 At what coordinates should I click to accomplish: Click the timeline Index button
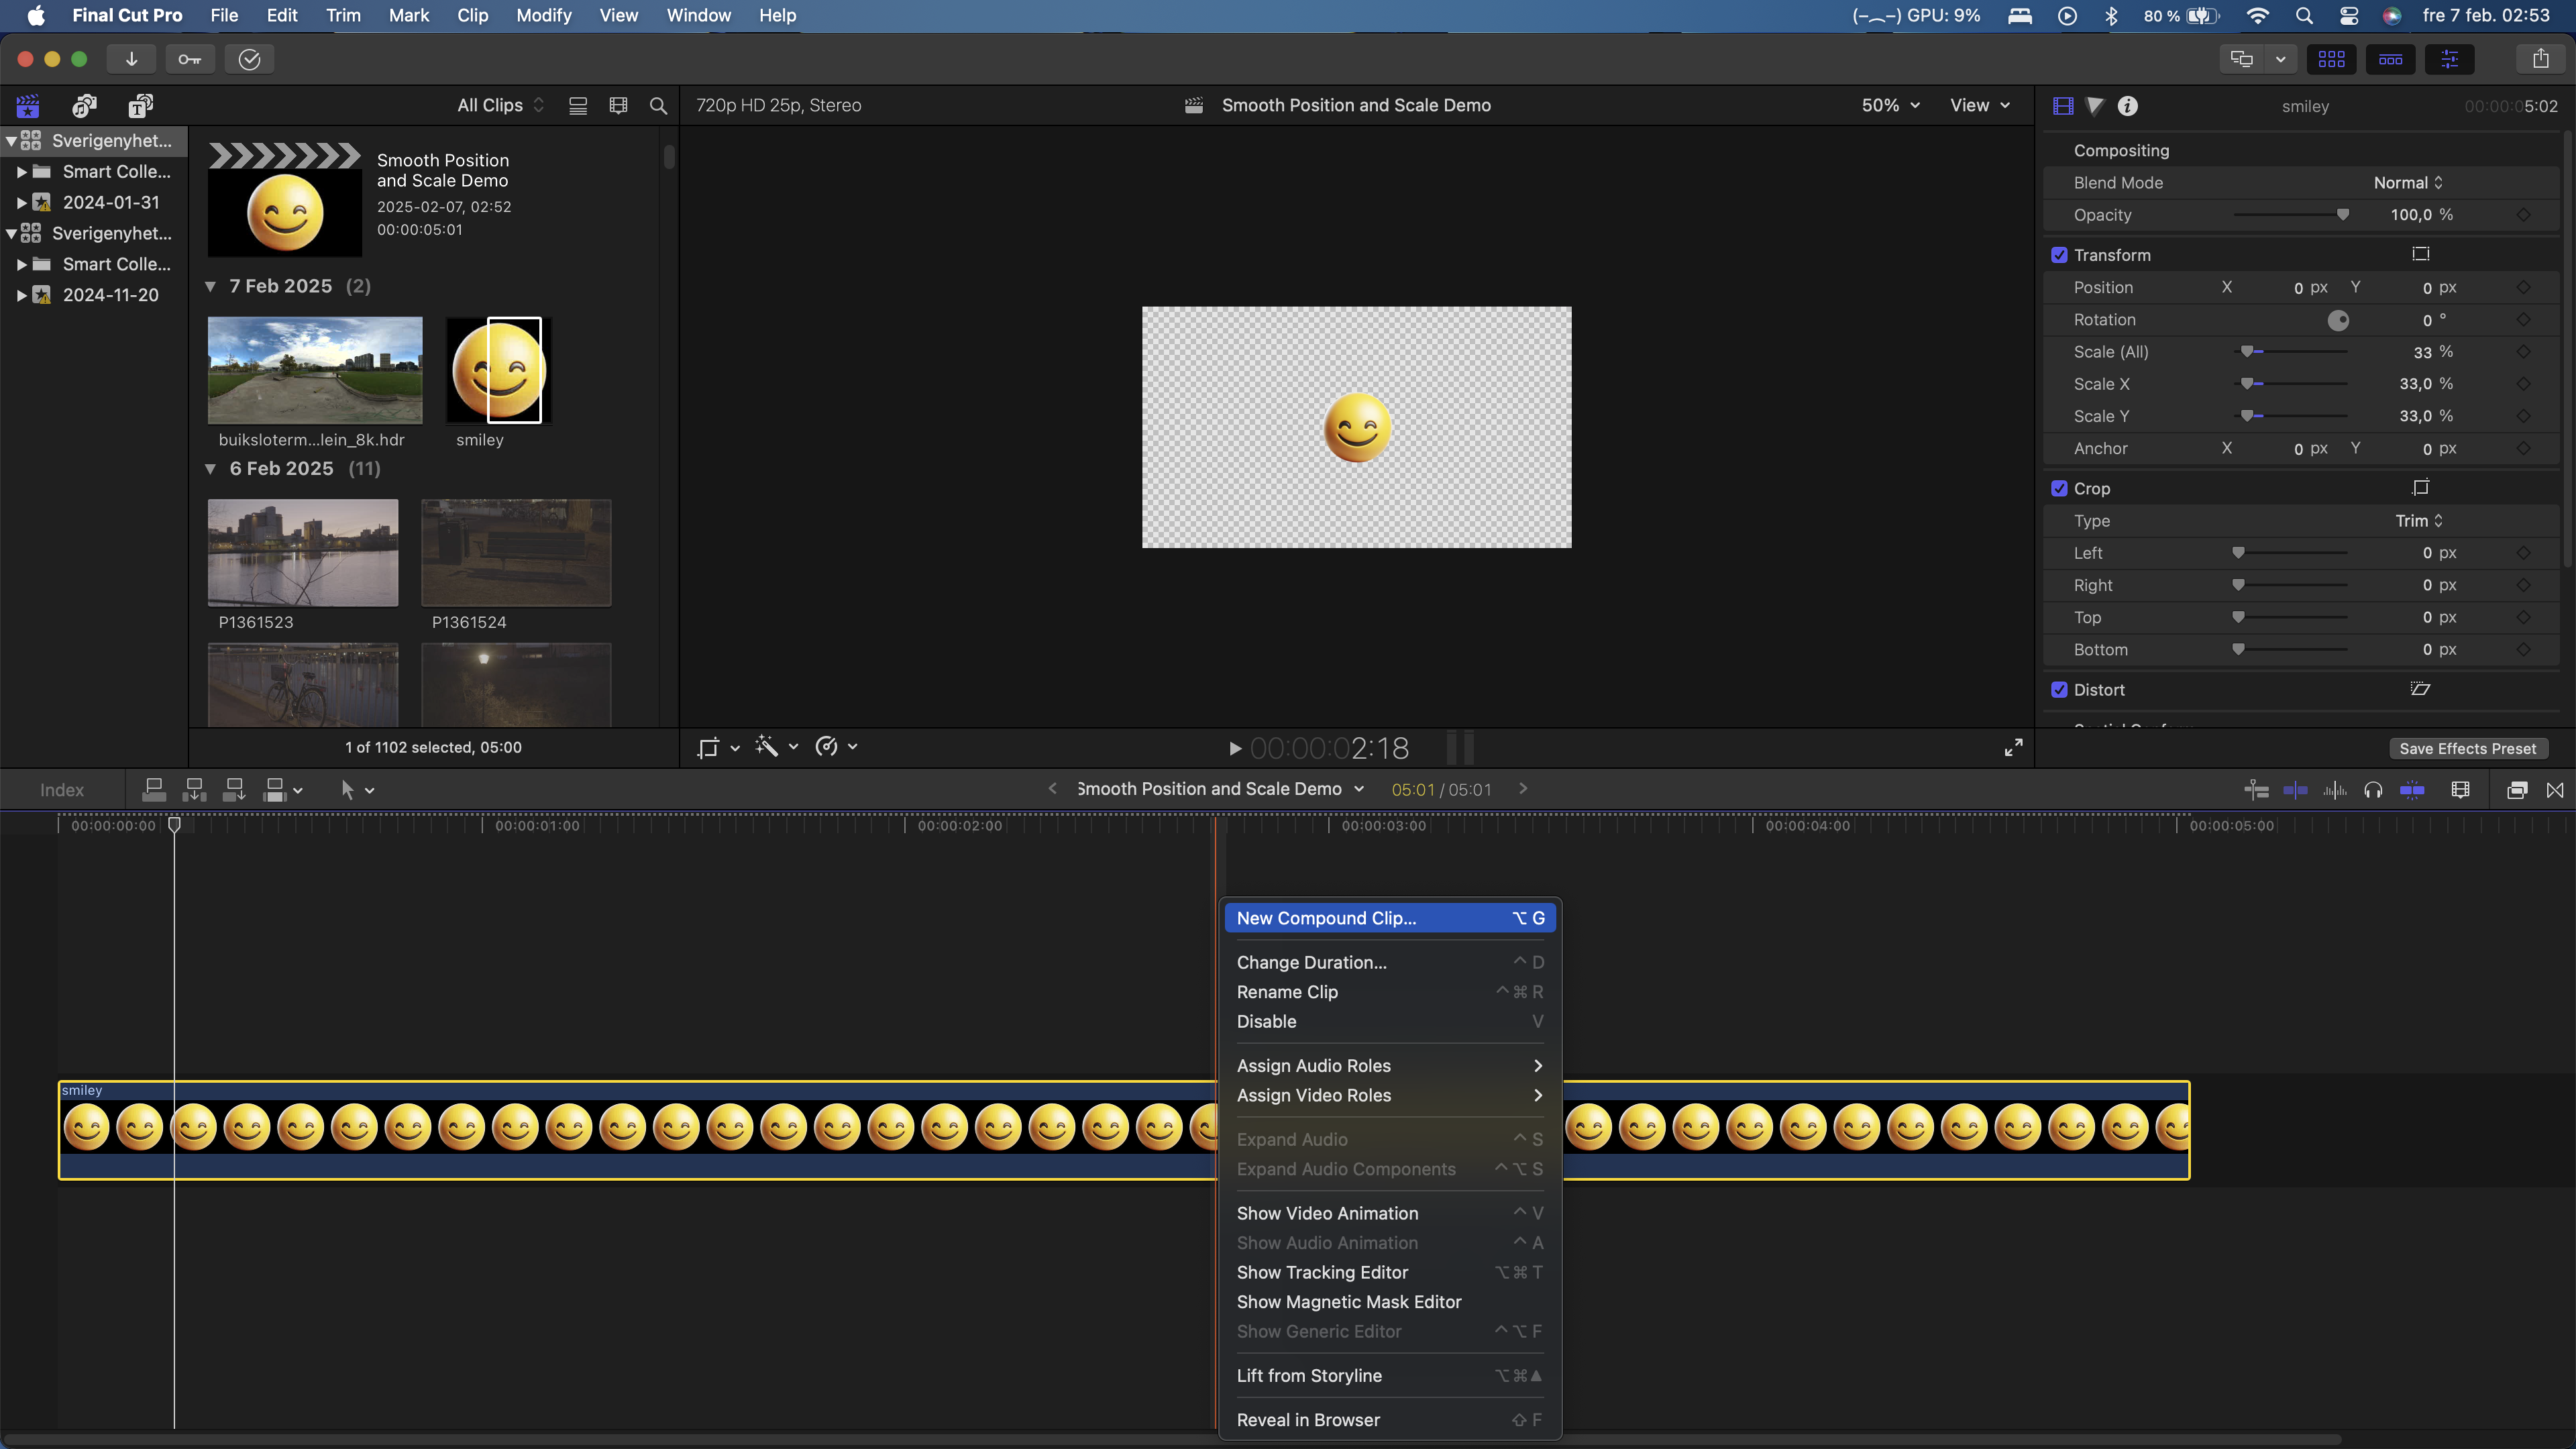(x=62, y=790)
